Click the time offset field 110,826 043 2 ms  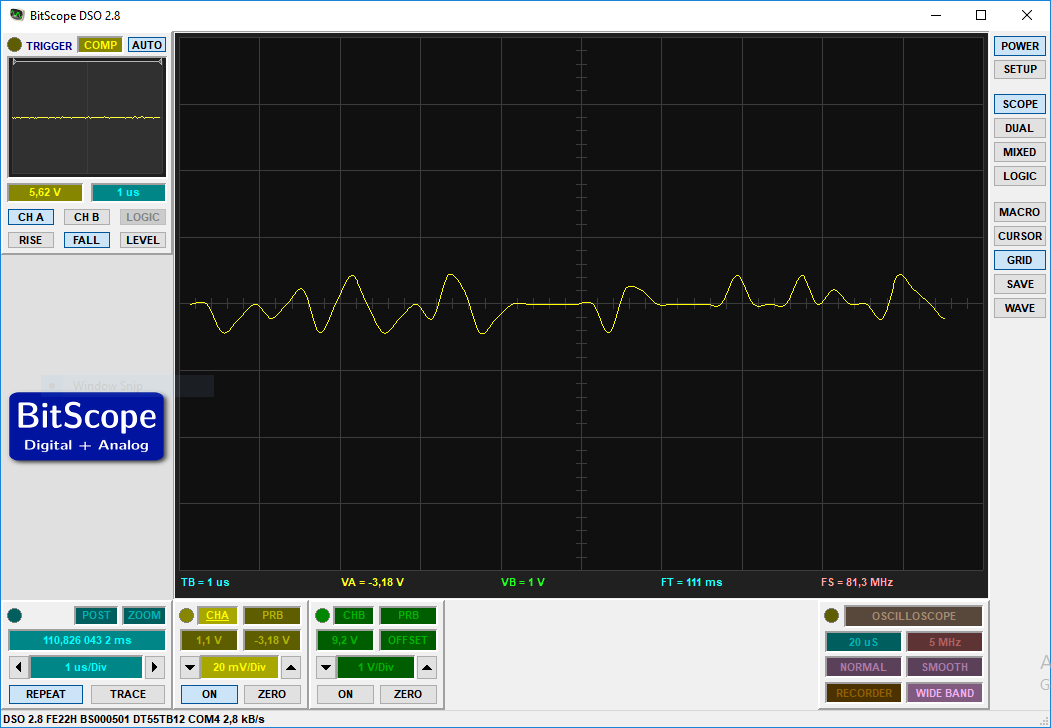pyautogui.click(x=86, y=640)
